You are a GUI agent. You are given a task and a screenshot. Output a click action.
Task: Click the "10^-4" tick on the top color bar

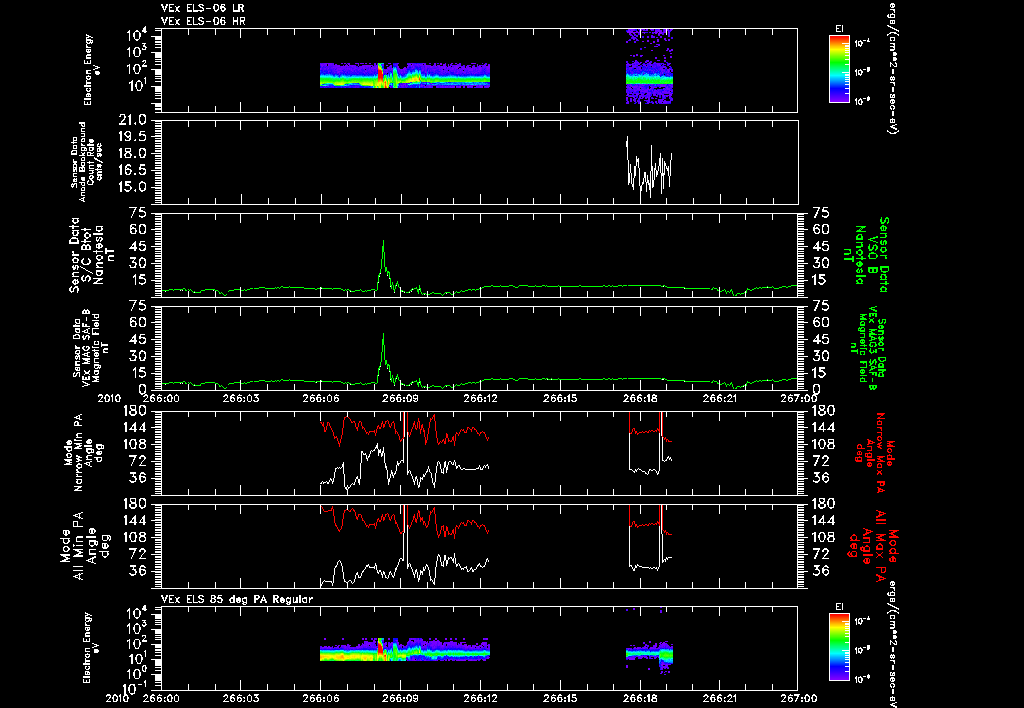click(862, 44)
